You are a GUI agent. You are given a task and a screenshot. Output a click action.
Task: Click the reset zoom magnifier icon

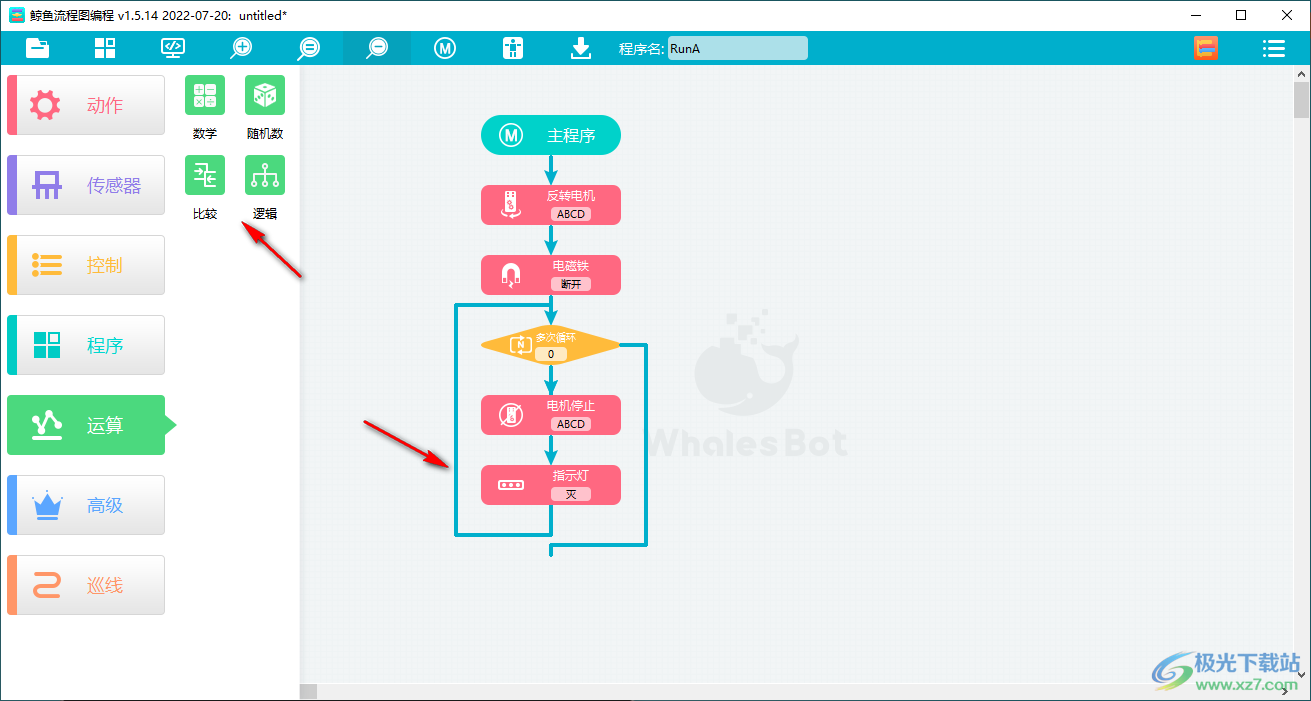tap(309, 48)
